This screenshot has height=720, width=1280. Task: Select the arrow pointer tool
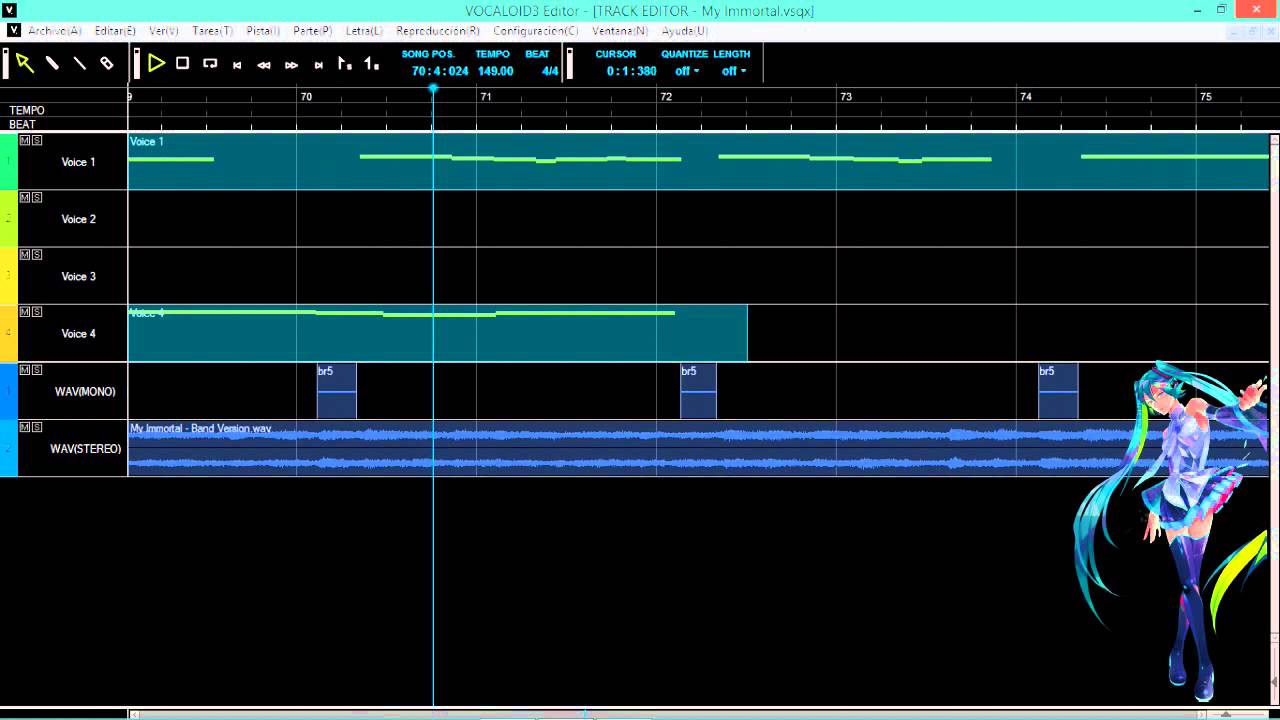[25, 63]
